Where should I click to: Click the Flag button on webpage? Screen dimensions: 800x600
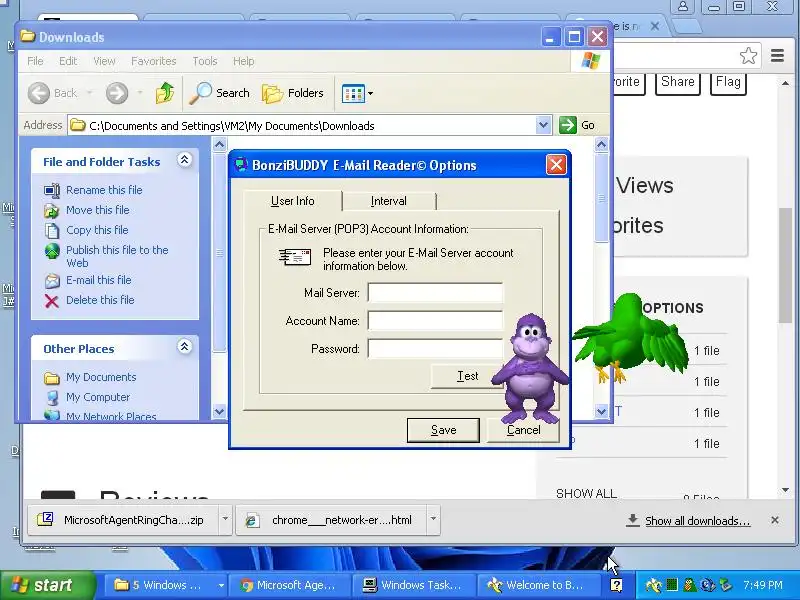[728, 82]
